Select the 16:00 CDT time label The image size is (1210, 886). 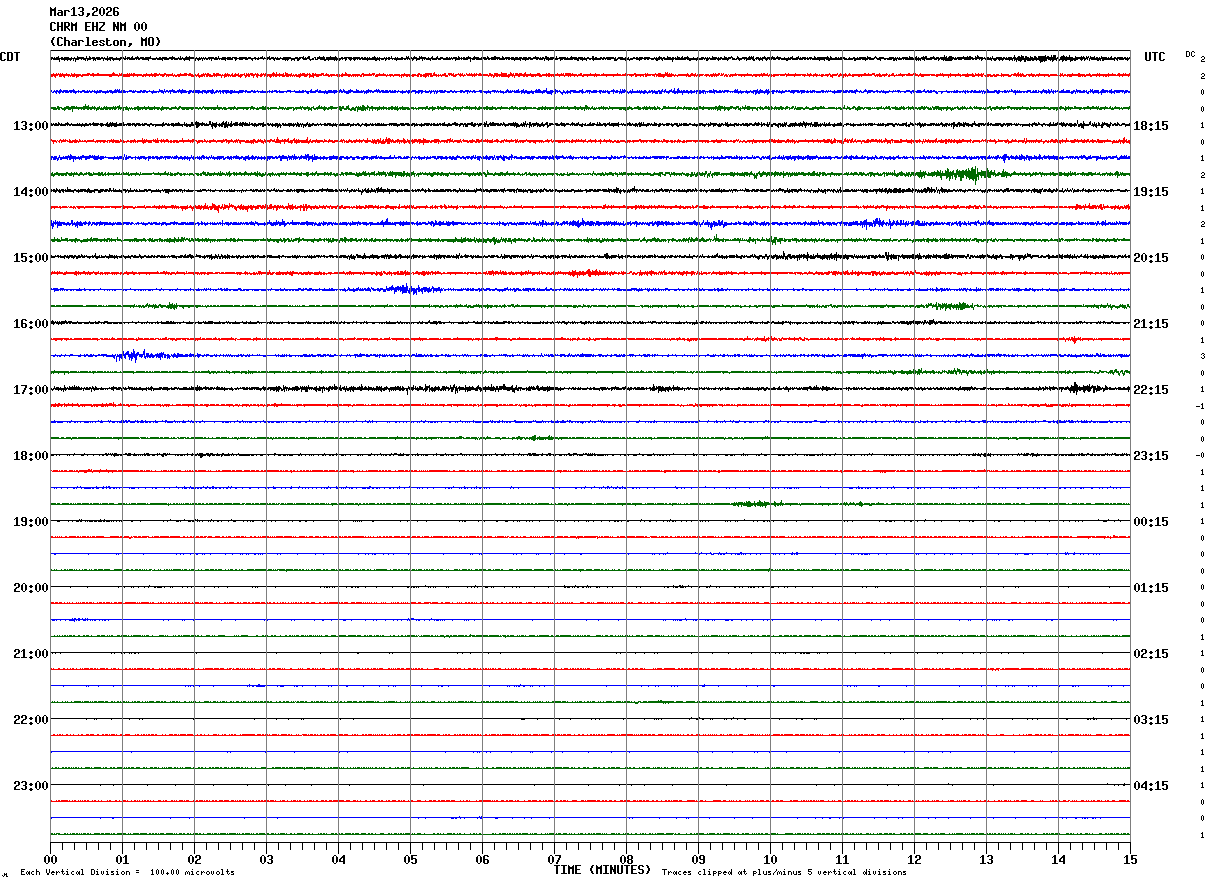[31, 324]
